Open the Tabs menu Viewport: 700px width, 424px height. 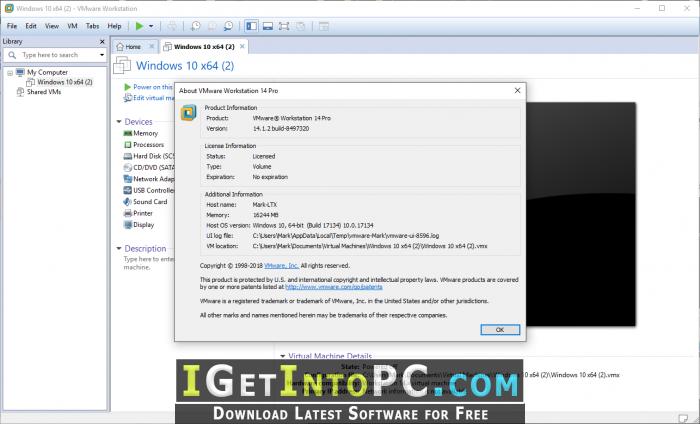pyautogui.click(x=92, y=26)
